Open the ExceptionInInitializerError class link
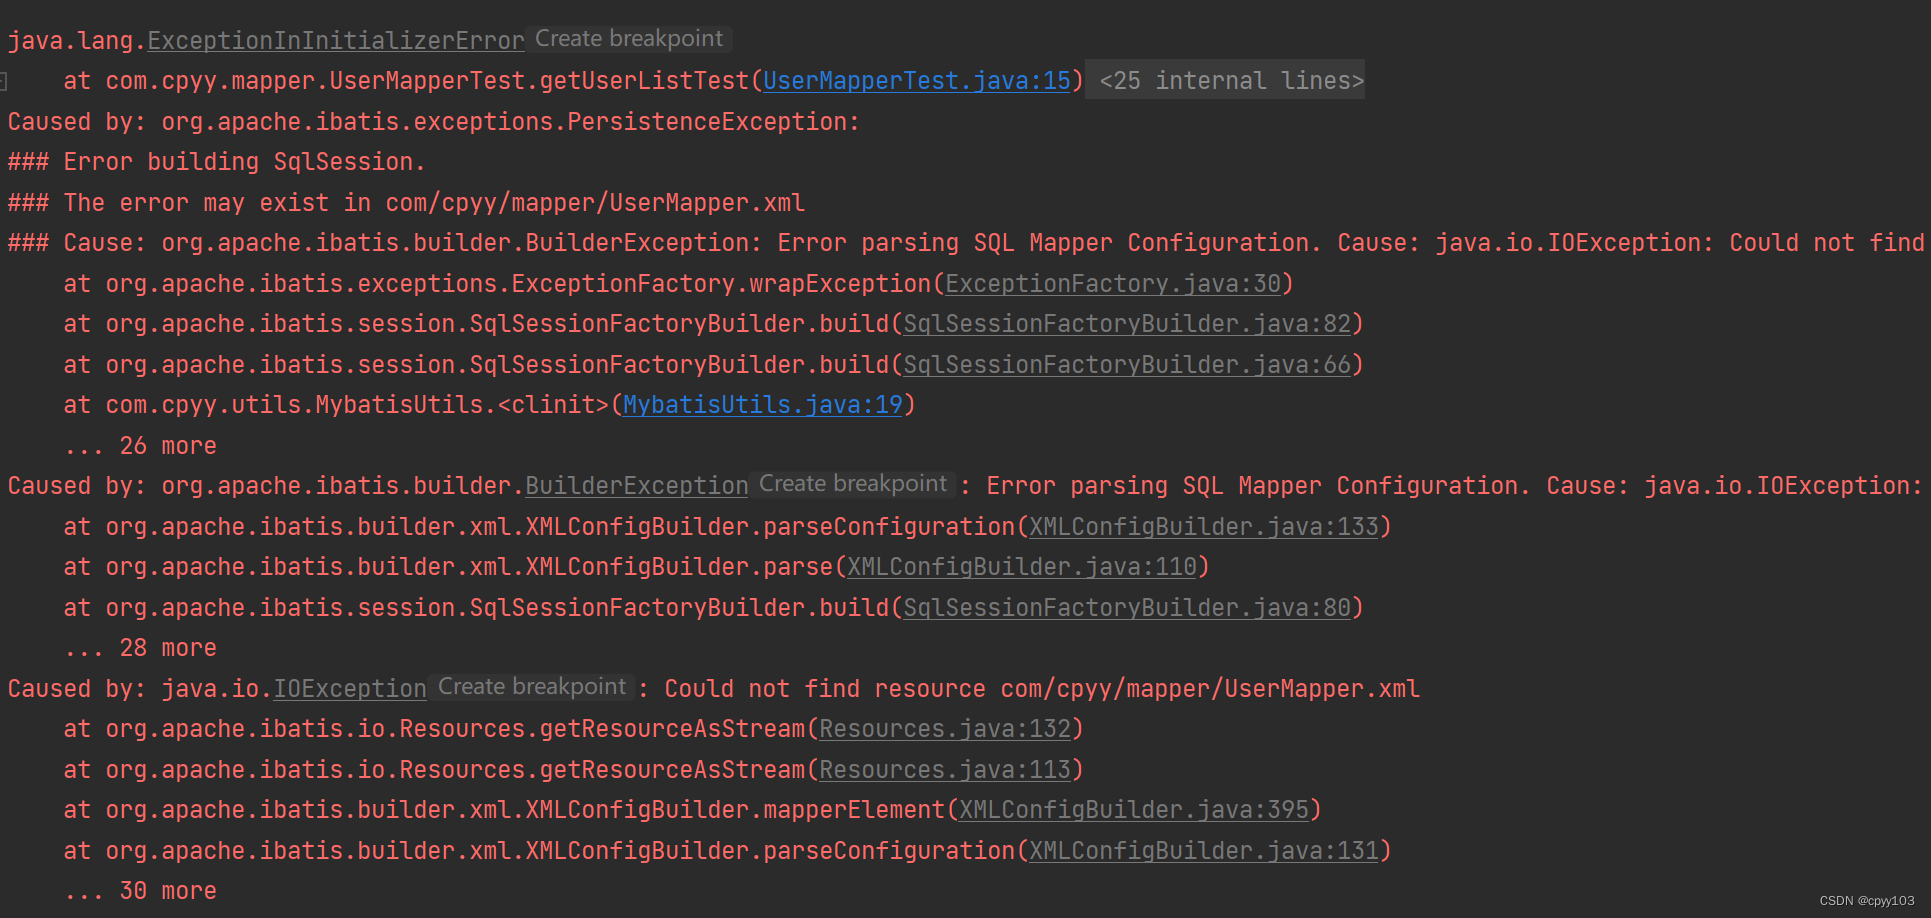 [336, 41]
